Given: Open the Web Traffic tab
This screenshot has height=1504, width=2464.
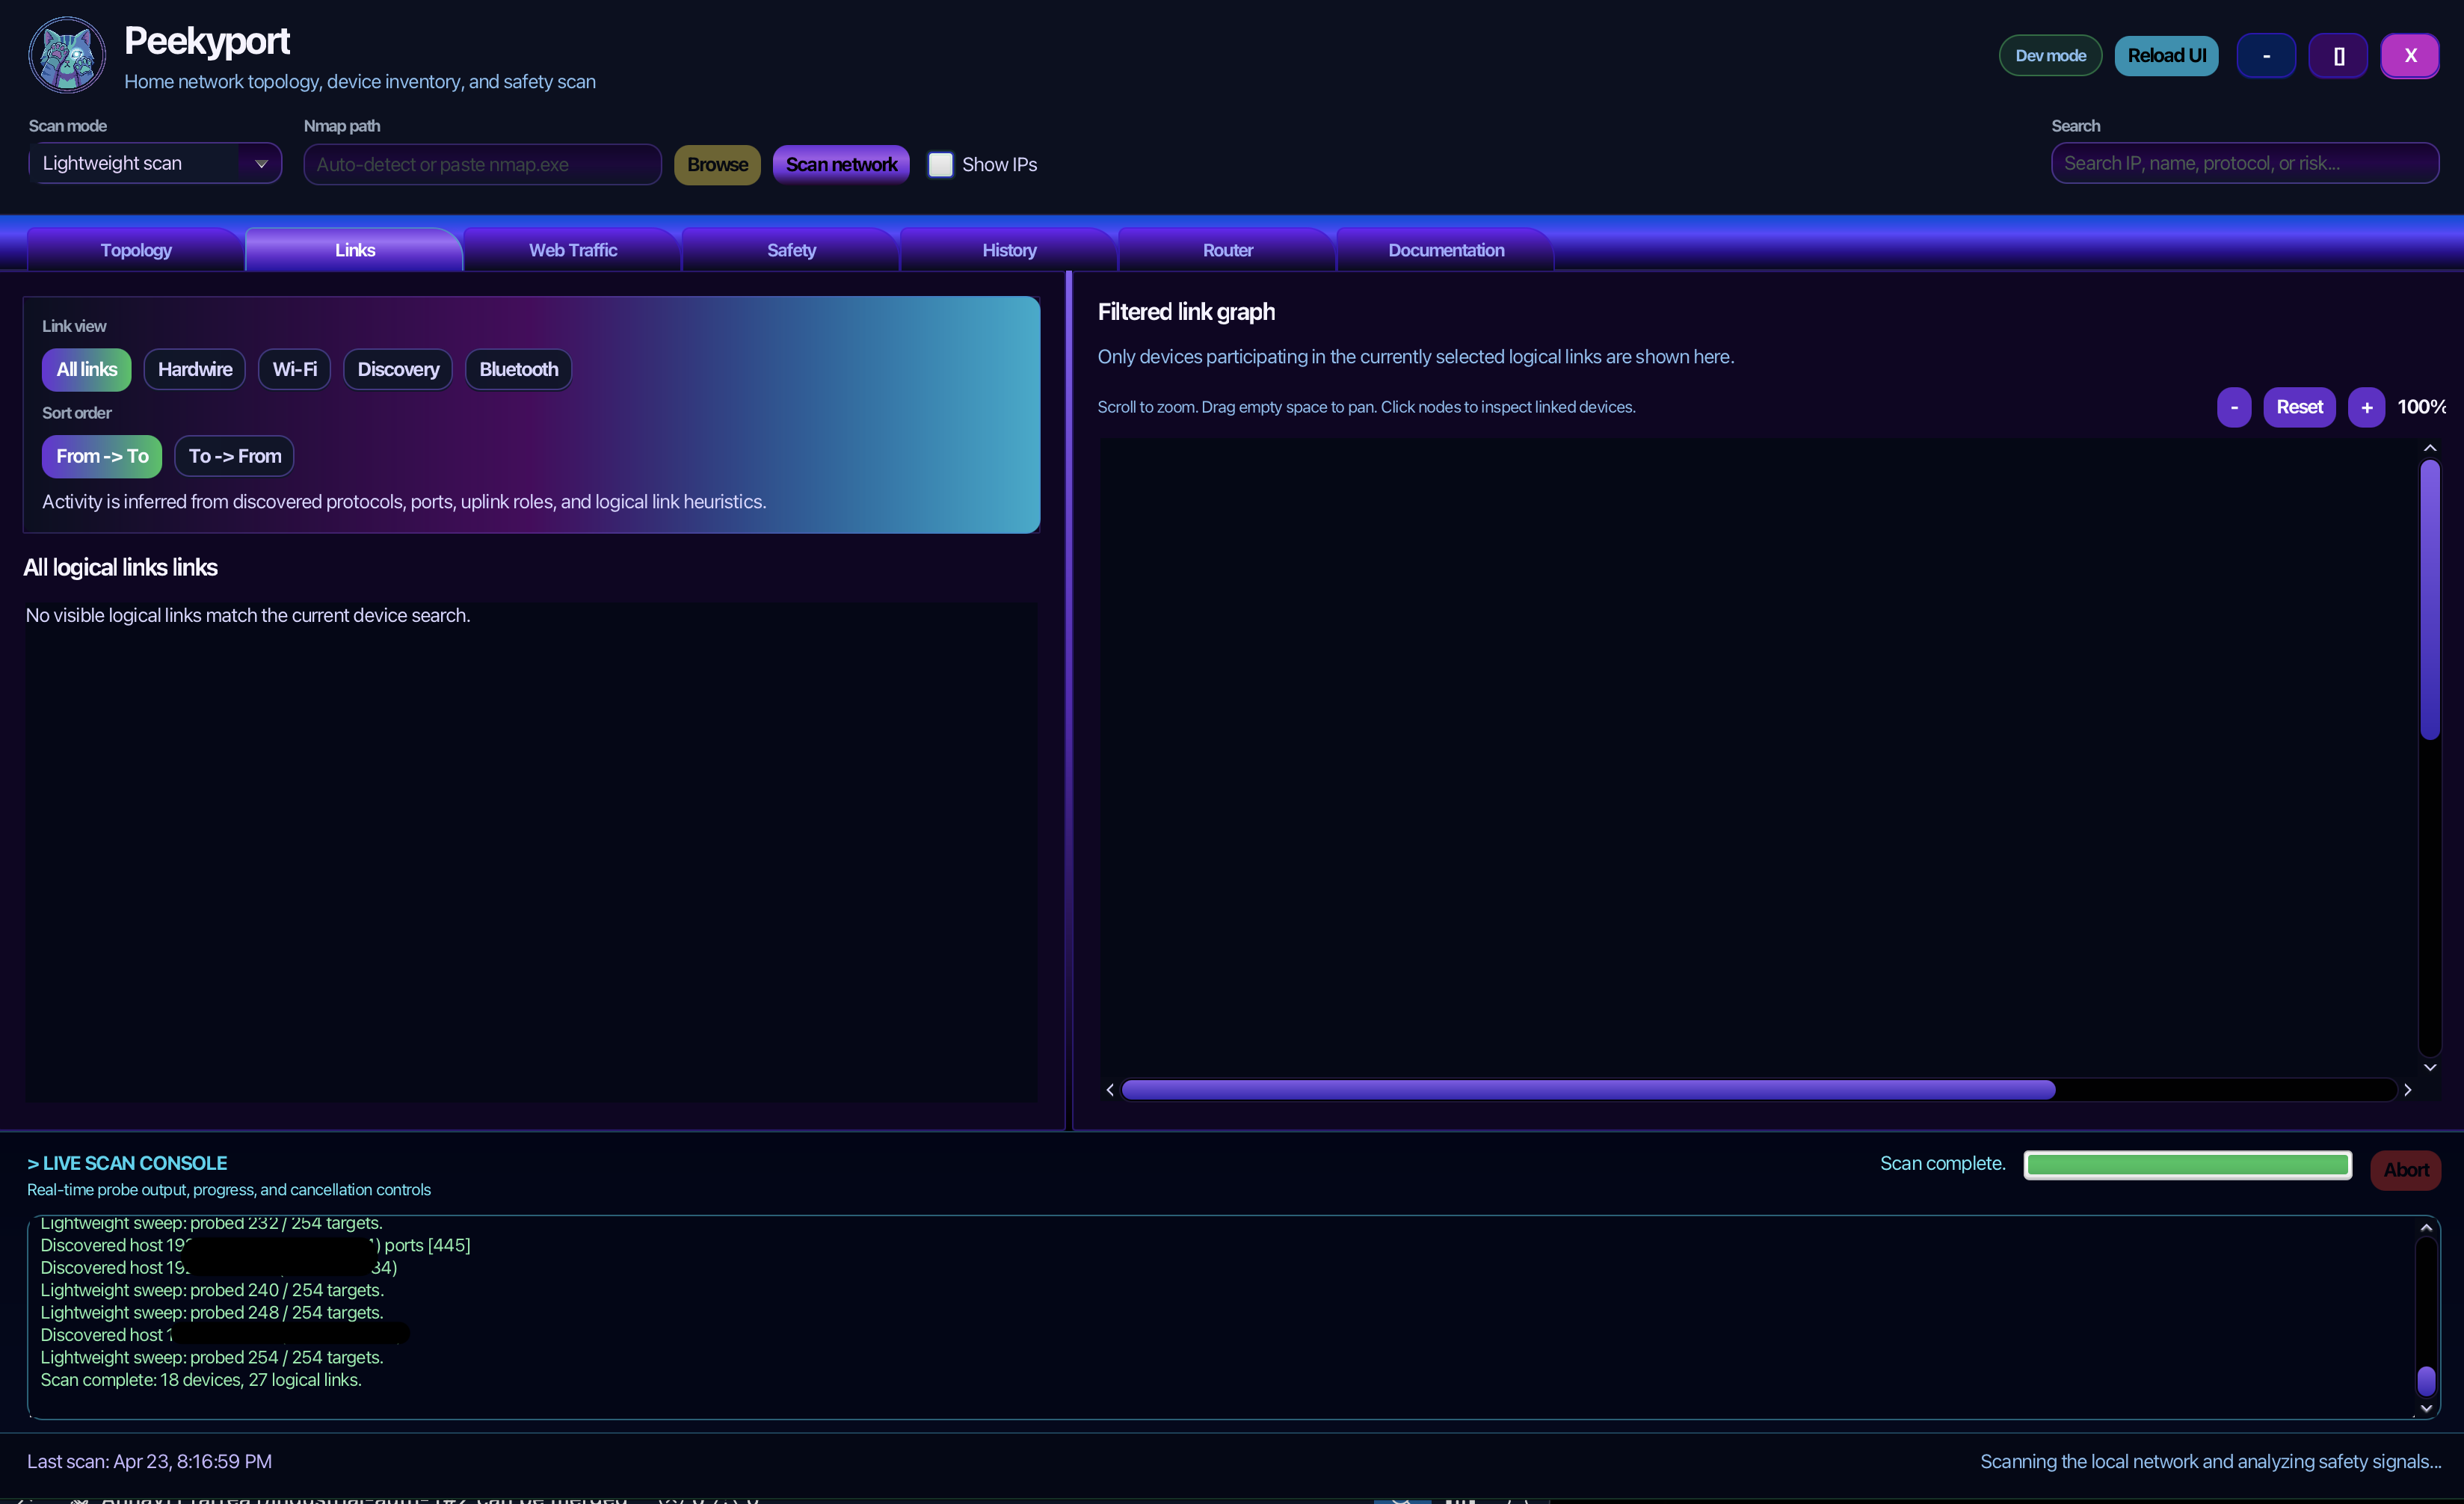Looking at the screenshot, I should [x=573, y=250].
